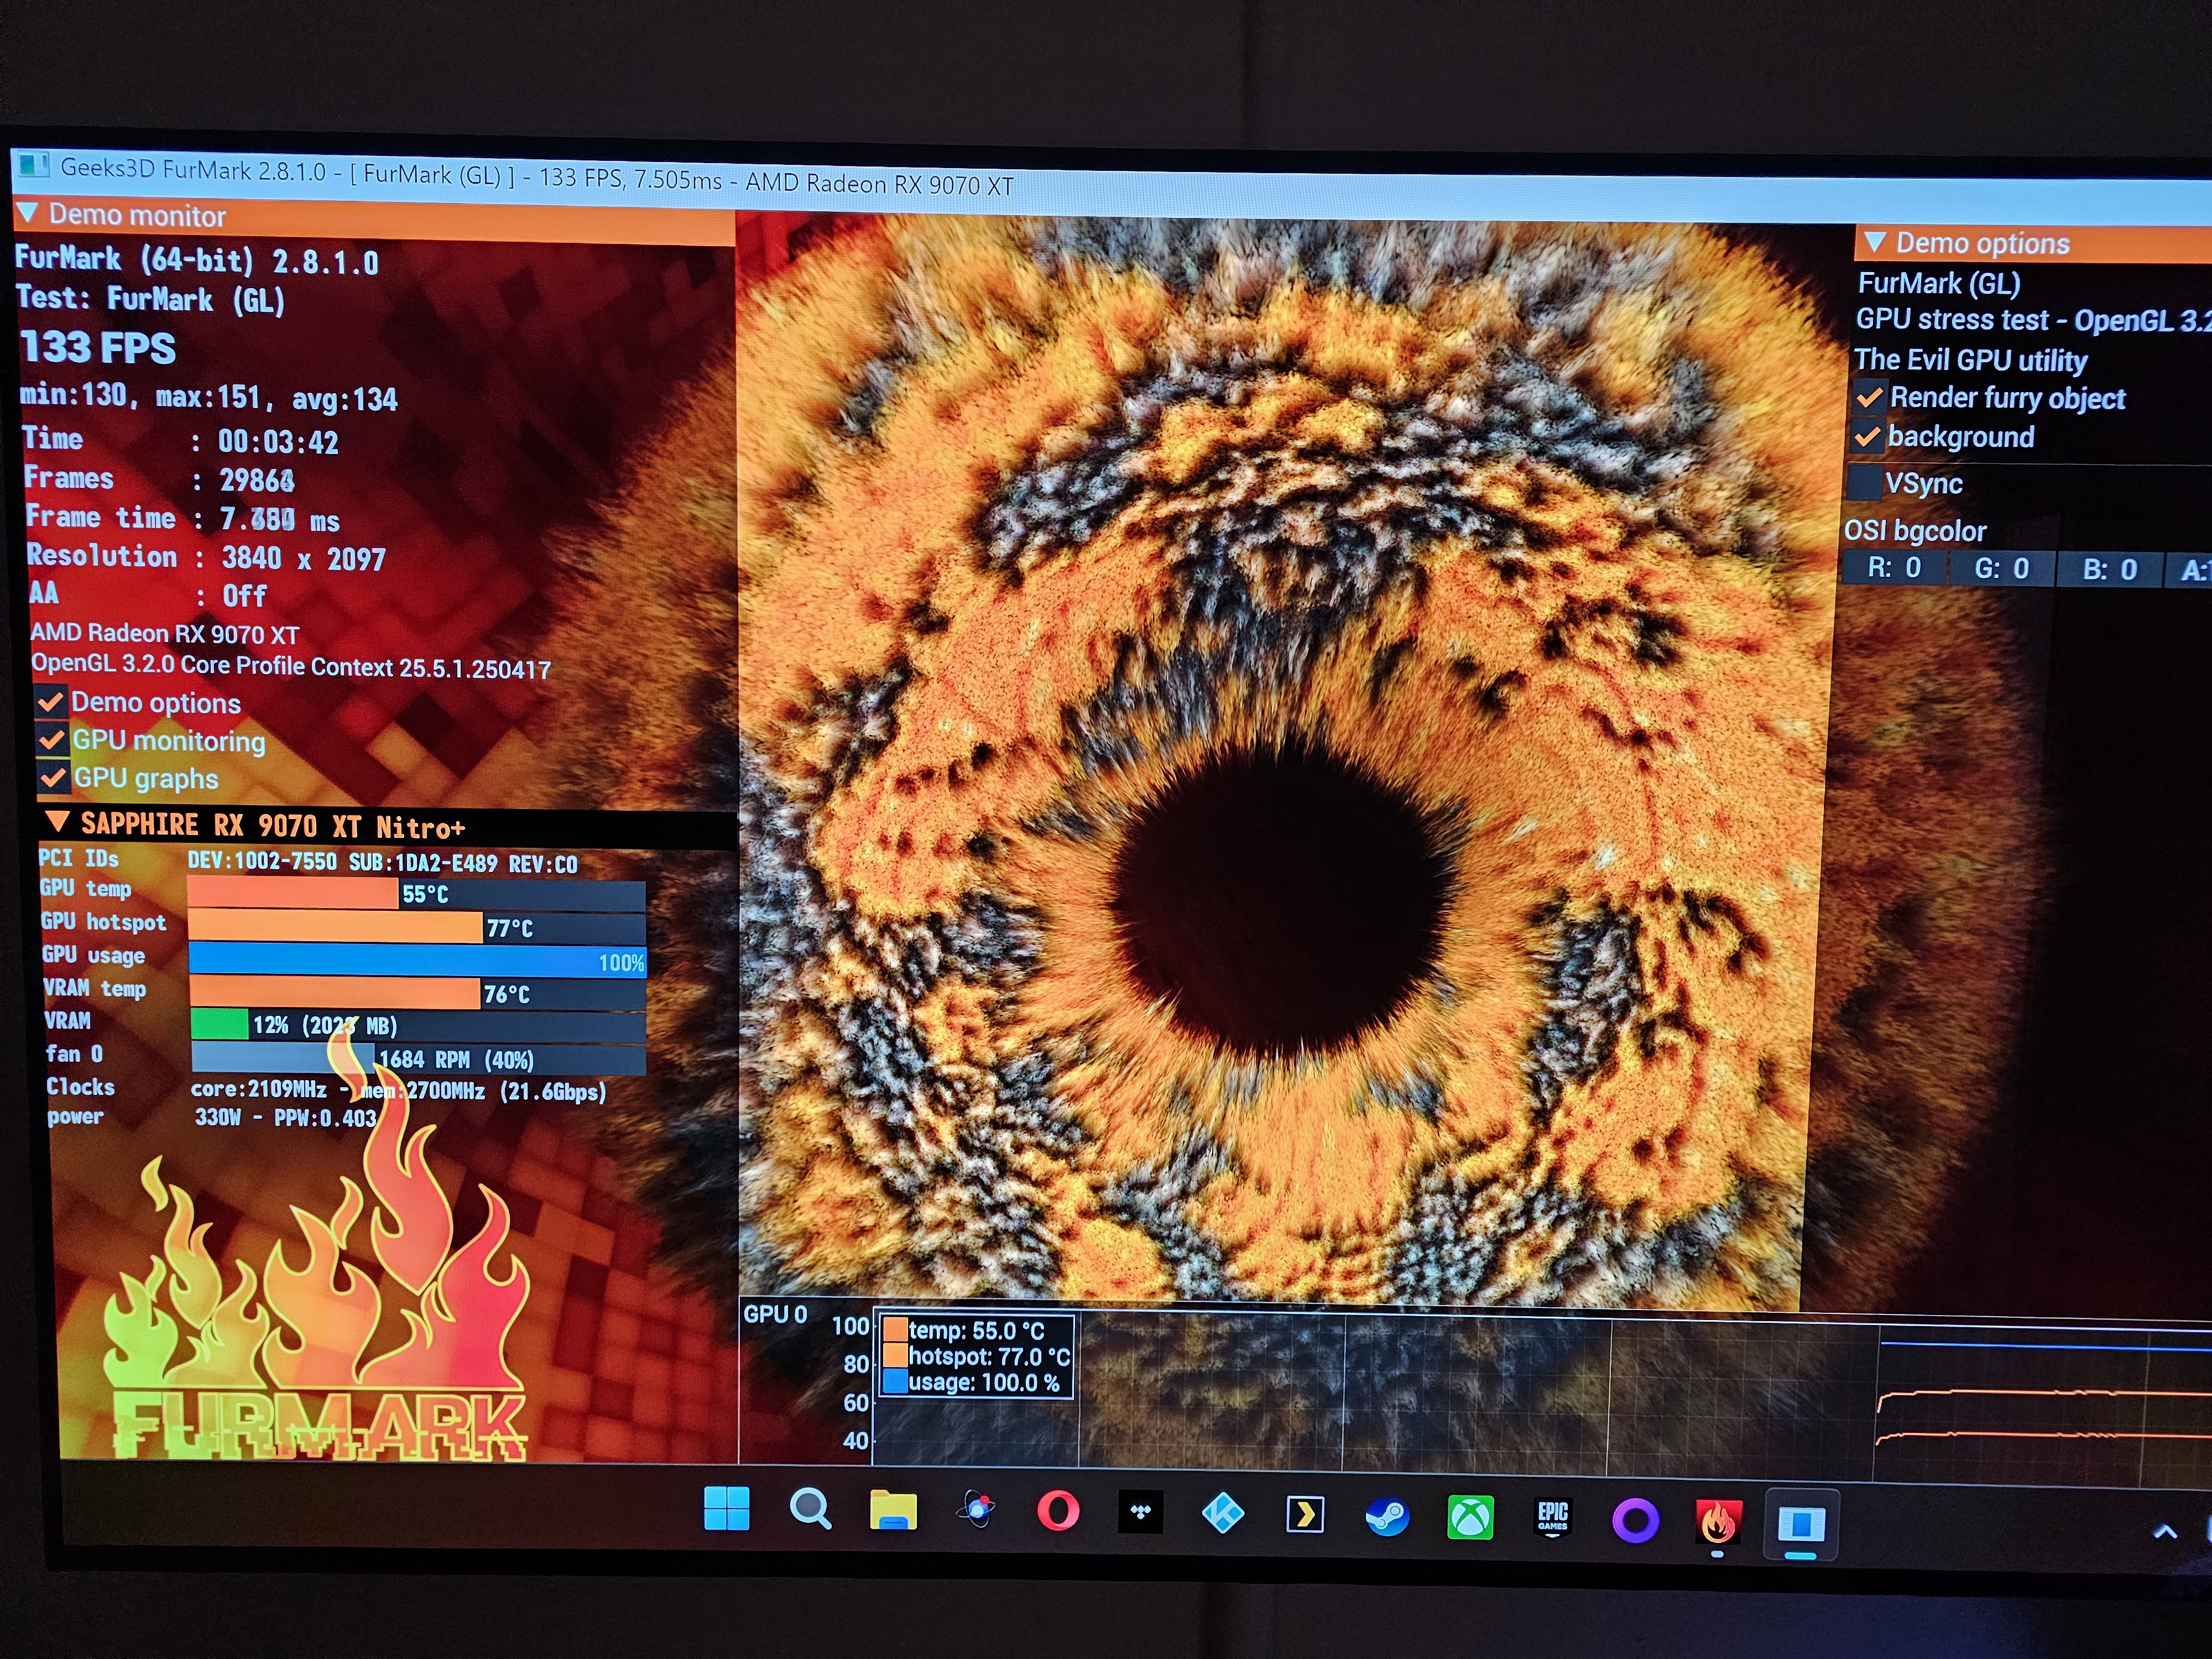Image resolution: width=2212 pixels, height=1659 pixels.
Task: Open the Windows Start menu
Action: (727, 1507)
